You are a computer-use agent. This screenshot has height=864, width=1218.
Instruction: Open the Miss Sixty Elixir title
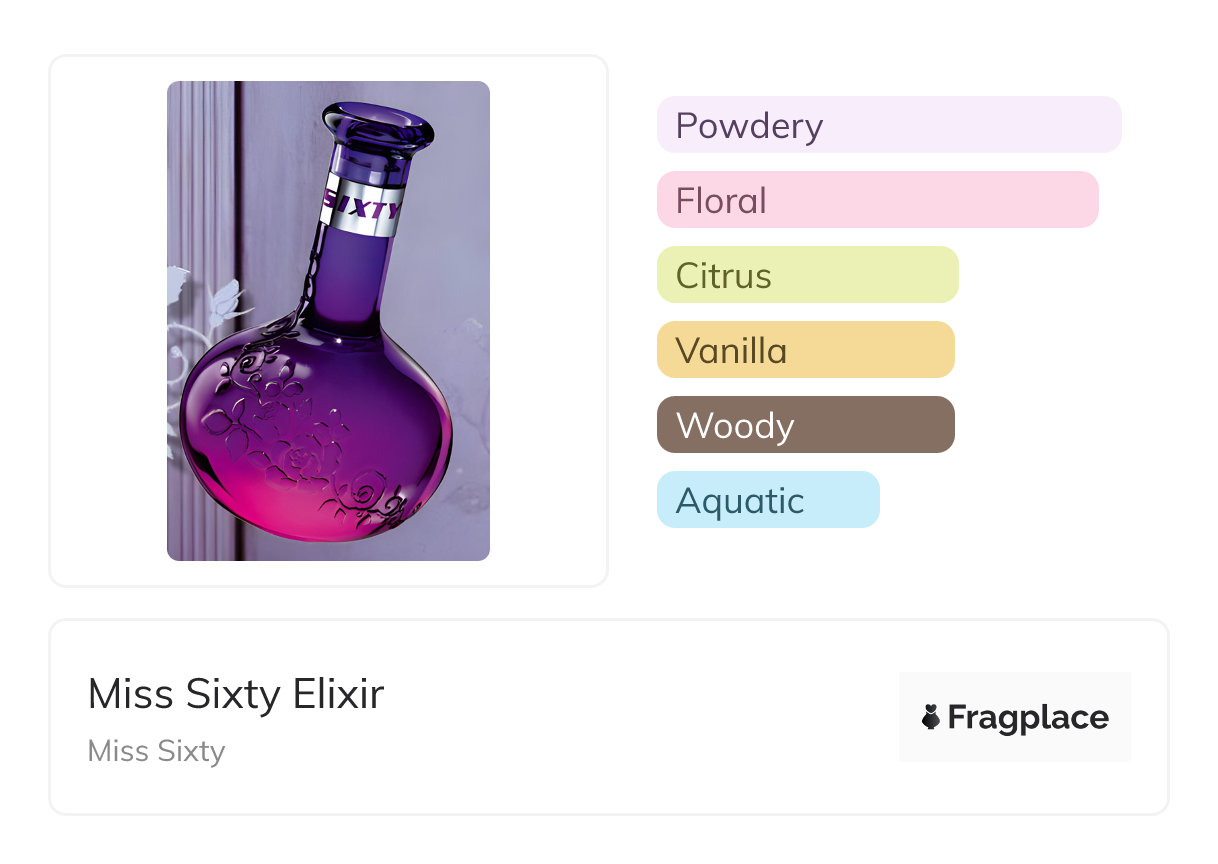236,694
